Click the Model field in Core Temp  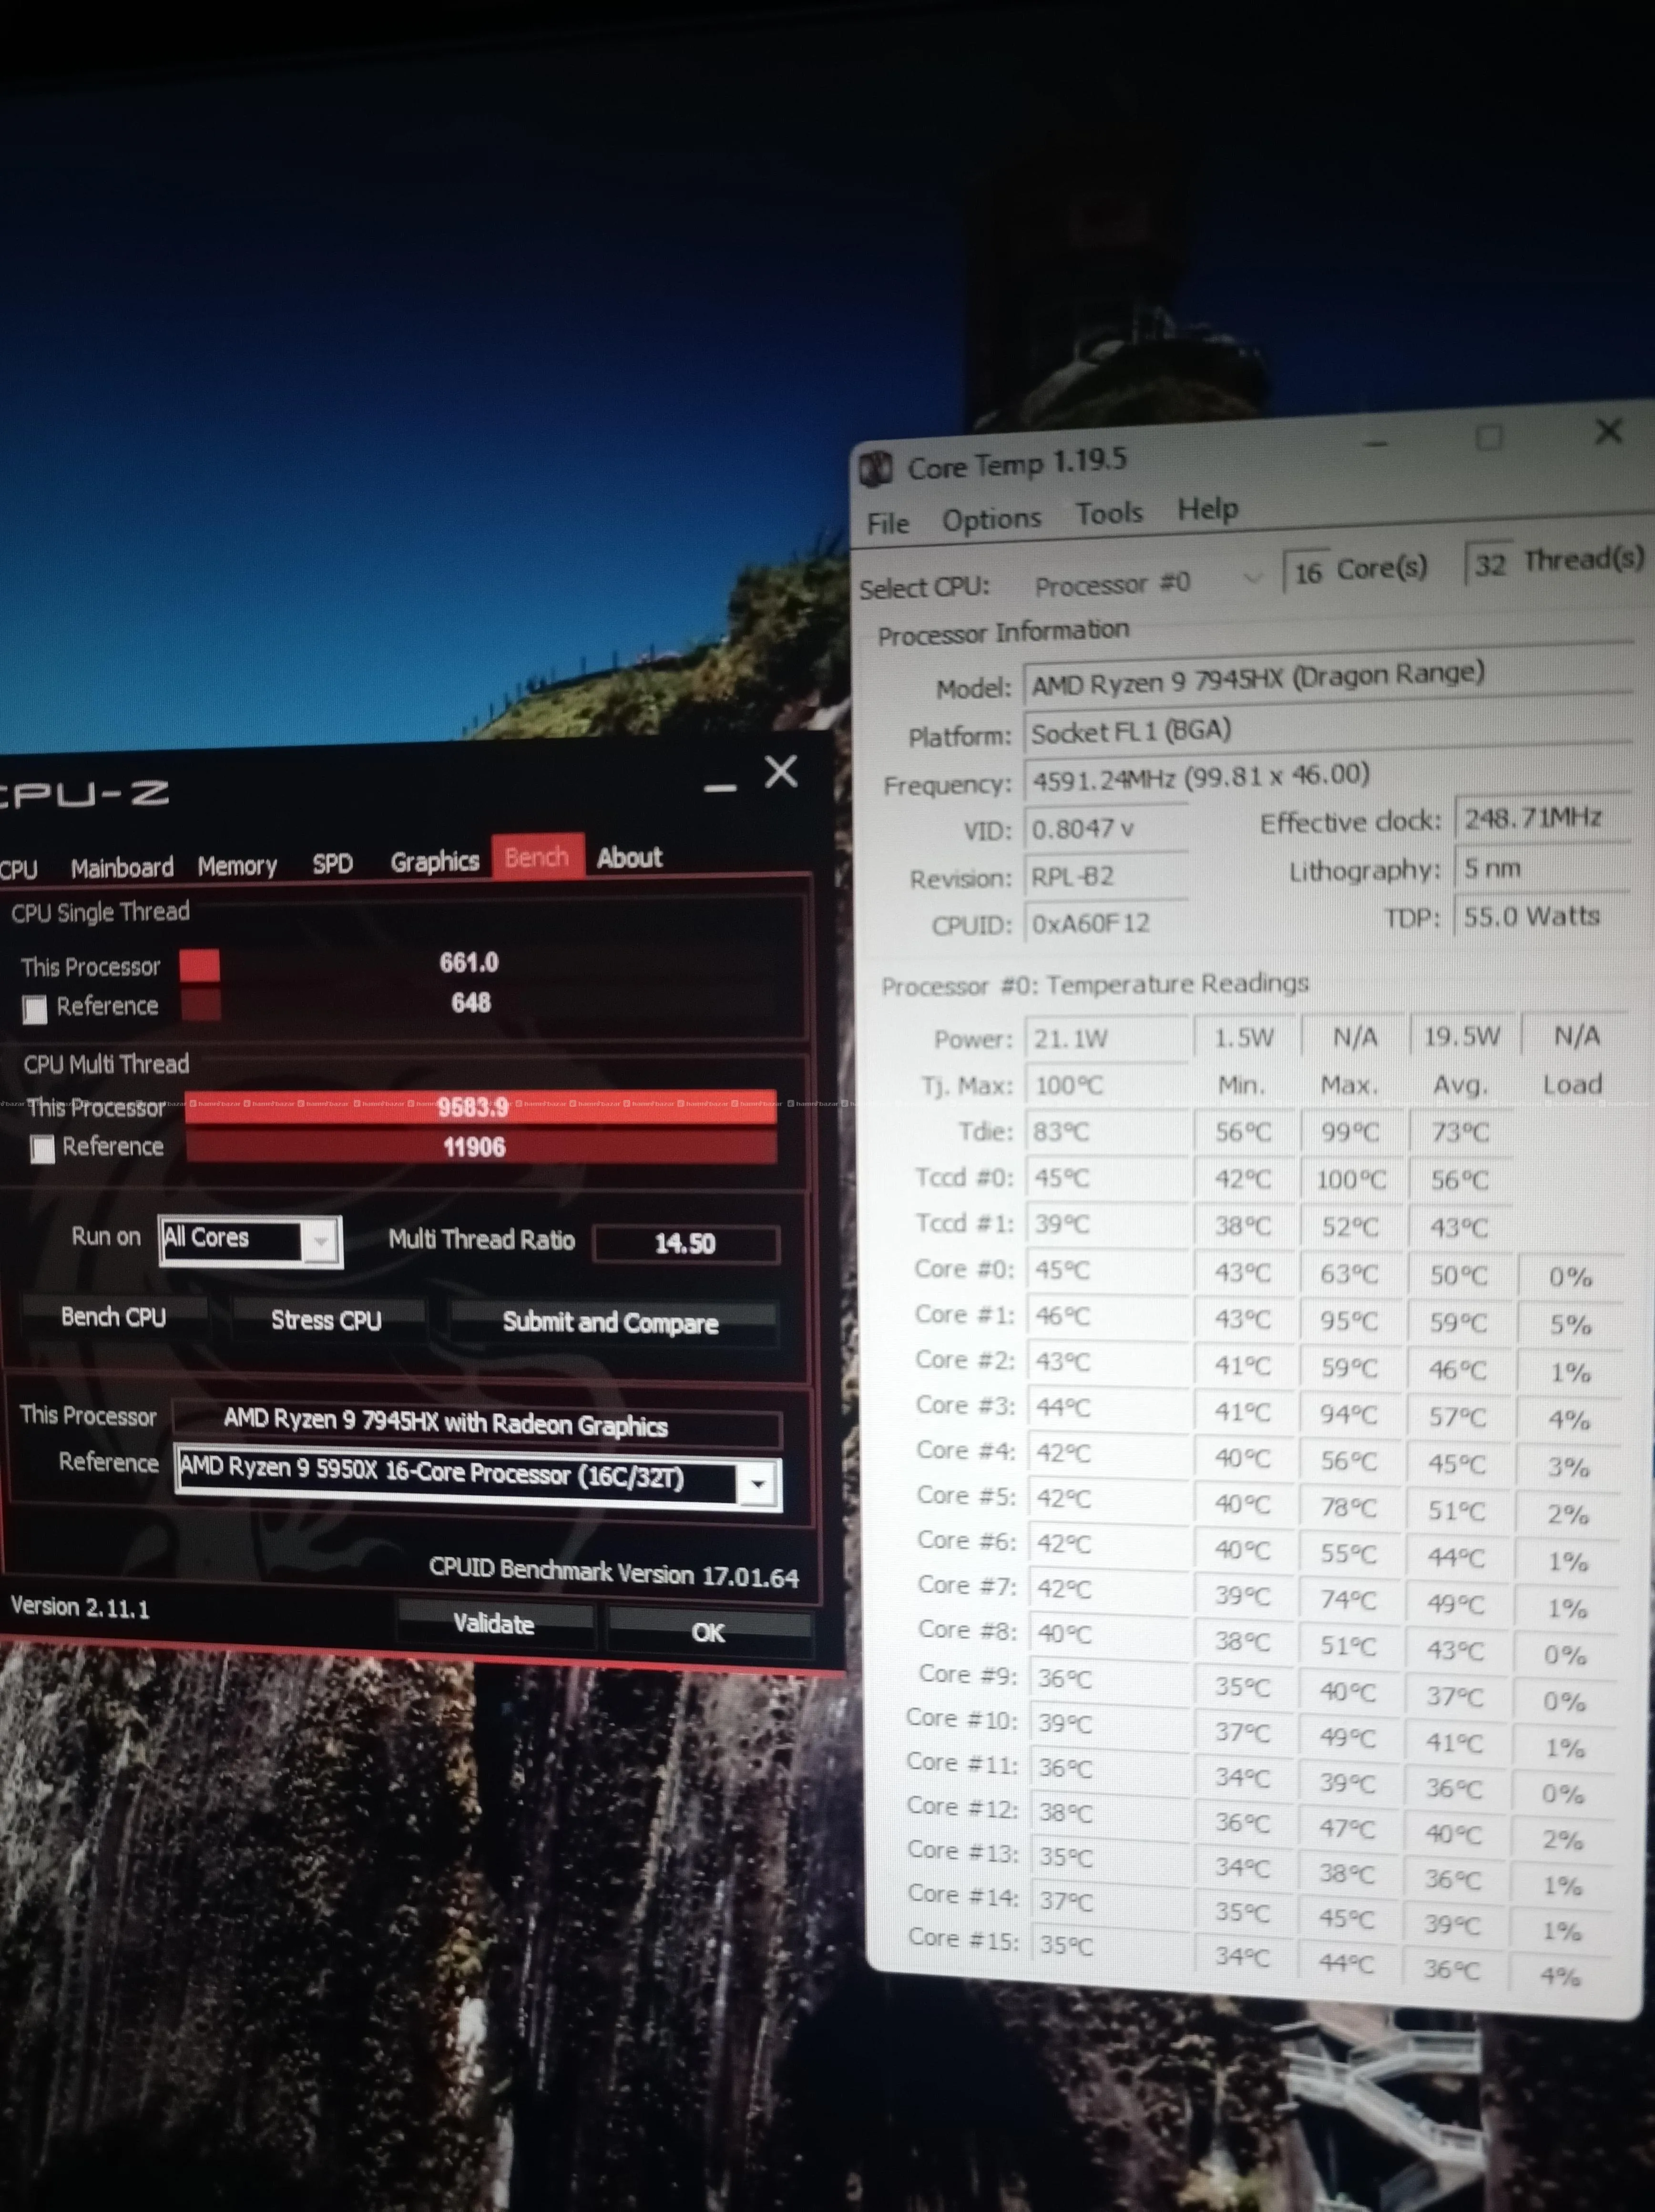1327,678
